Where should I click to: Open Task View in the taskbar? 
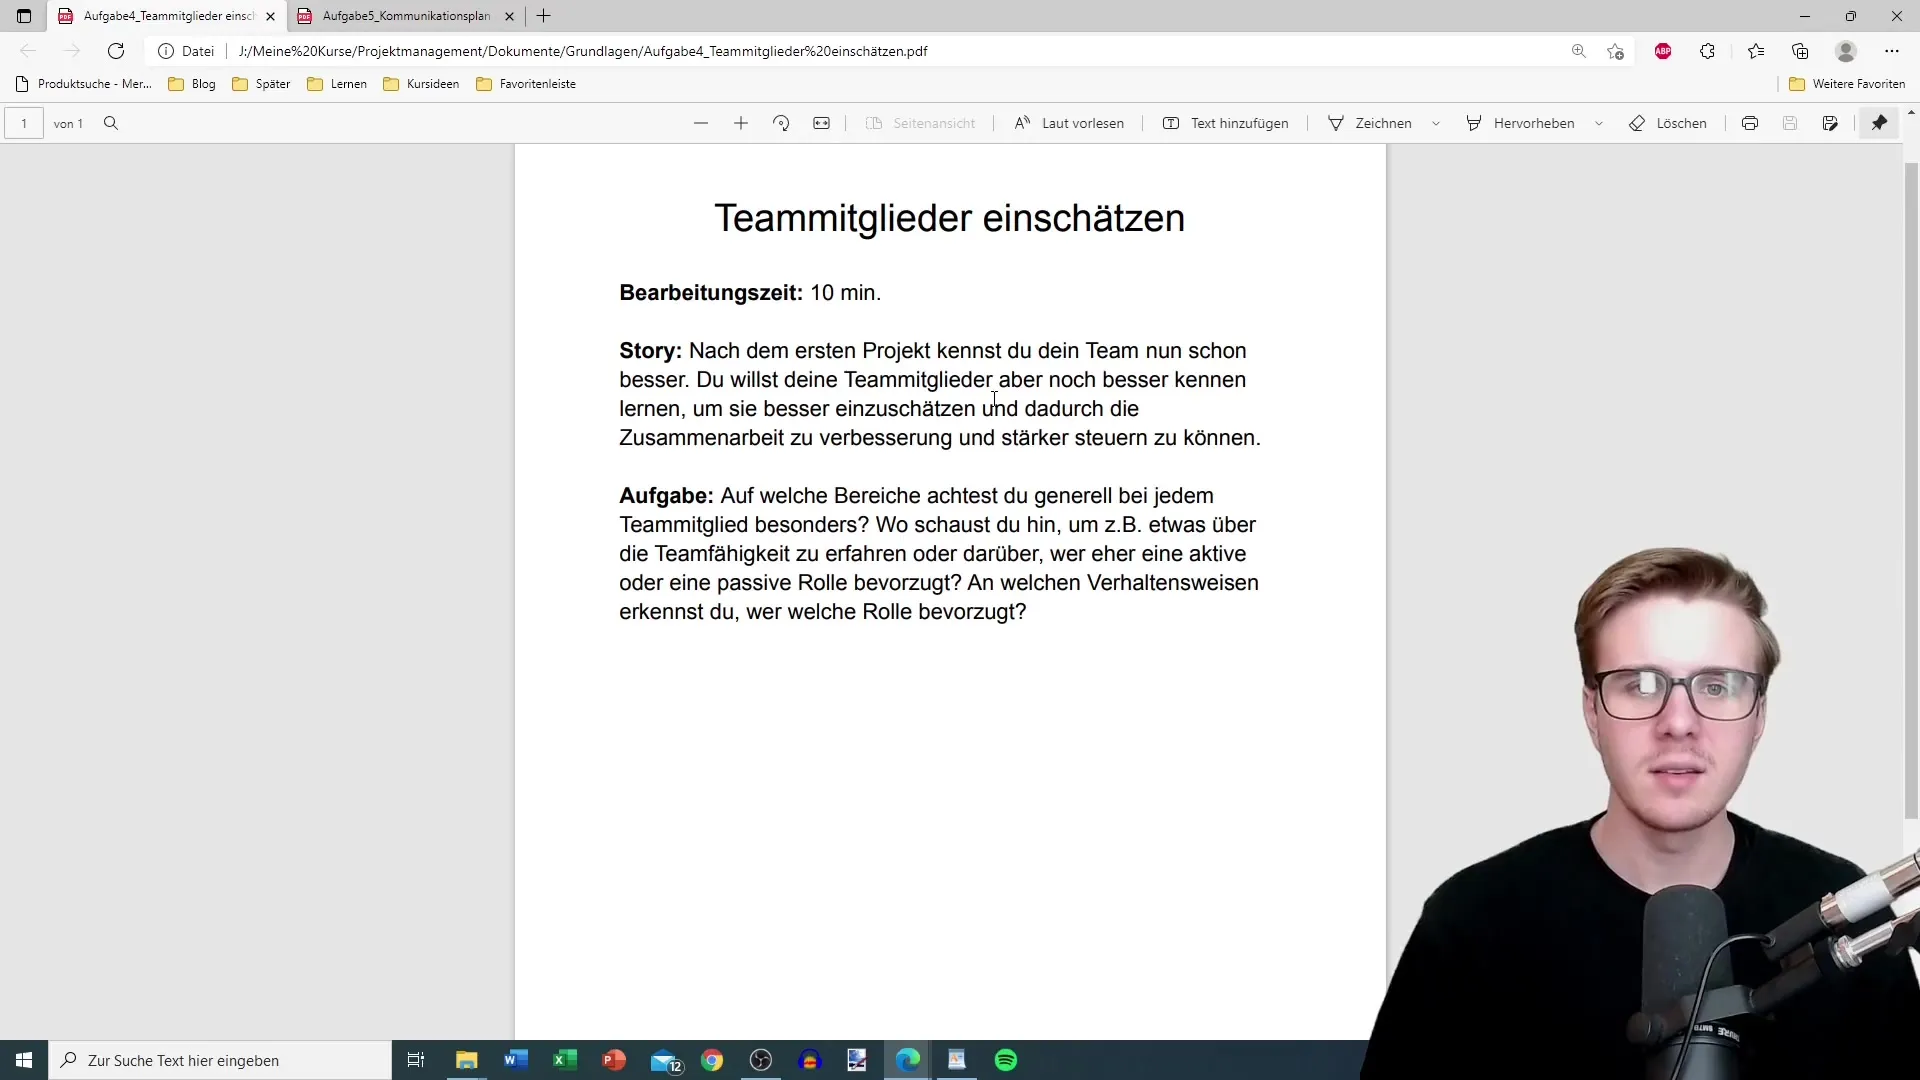(x=416, y=1060)
